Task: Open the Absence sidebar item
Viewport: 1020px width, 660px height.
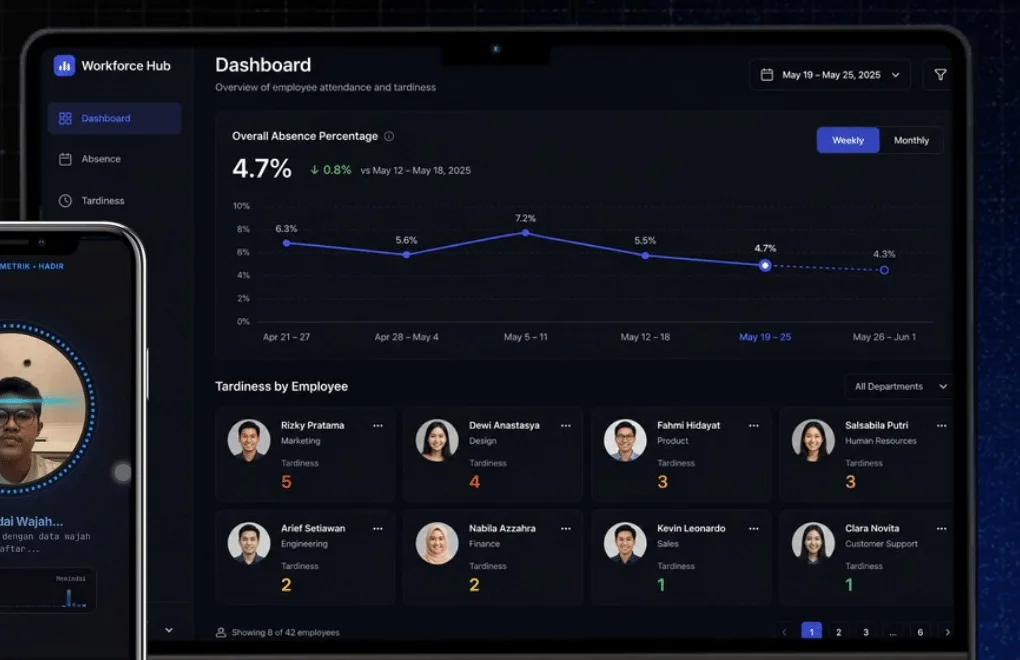Action: (x=114, y=159)
